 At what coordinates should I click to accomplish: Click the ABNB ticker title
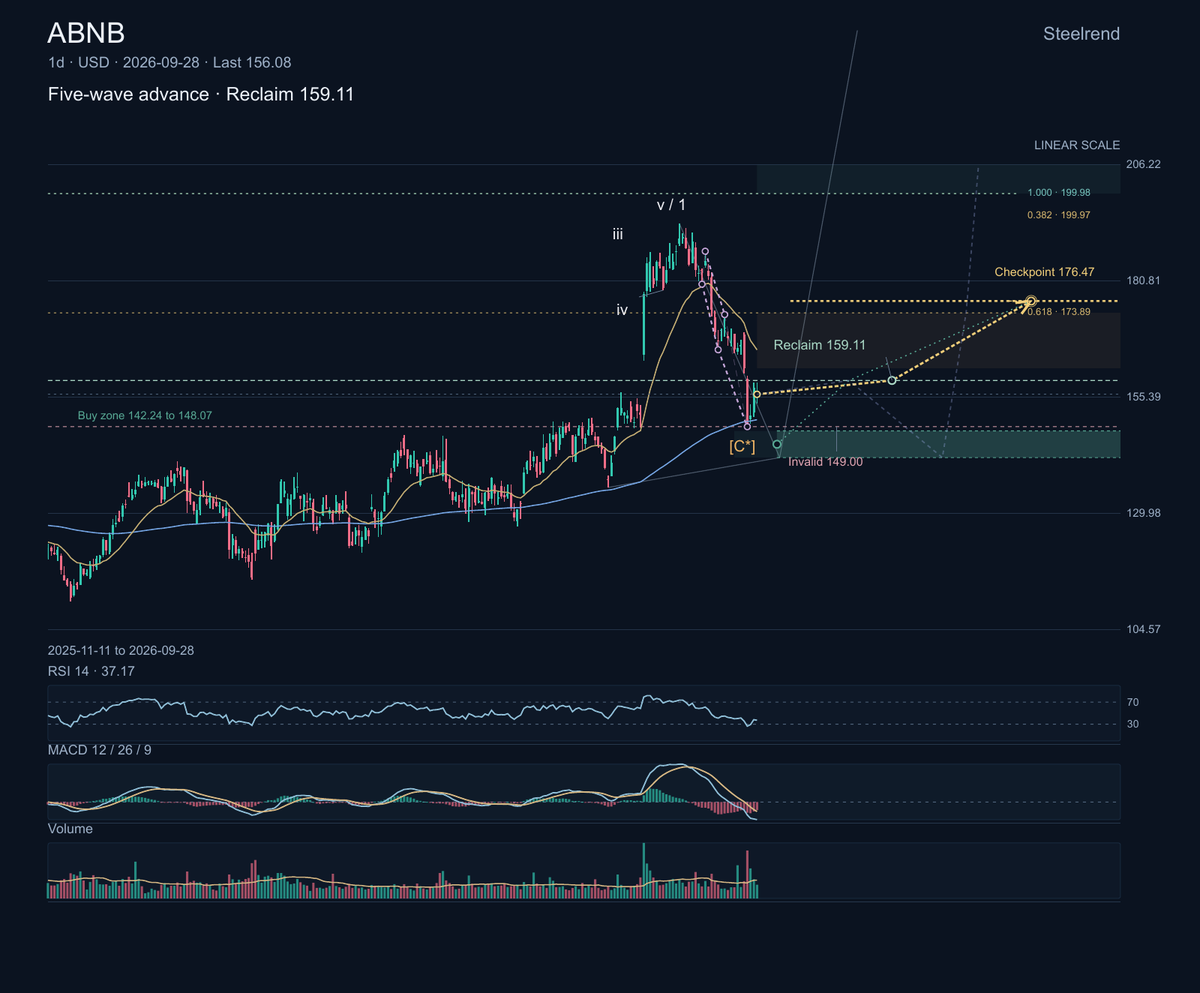click(86, 33)
